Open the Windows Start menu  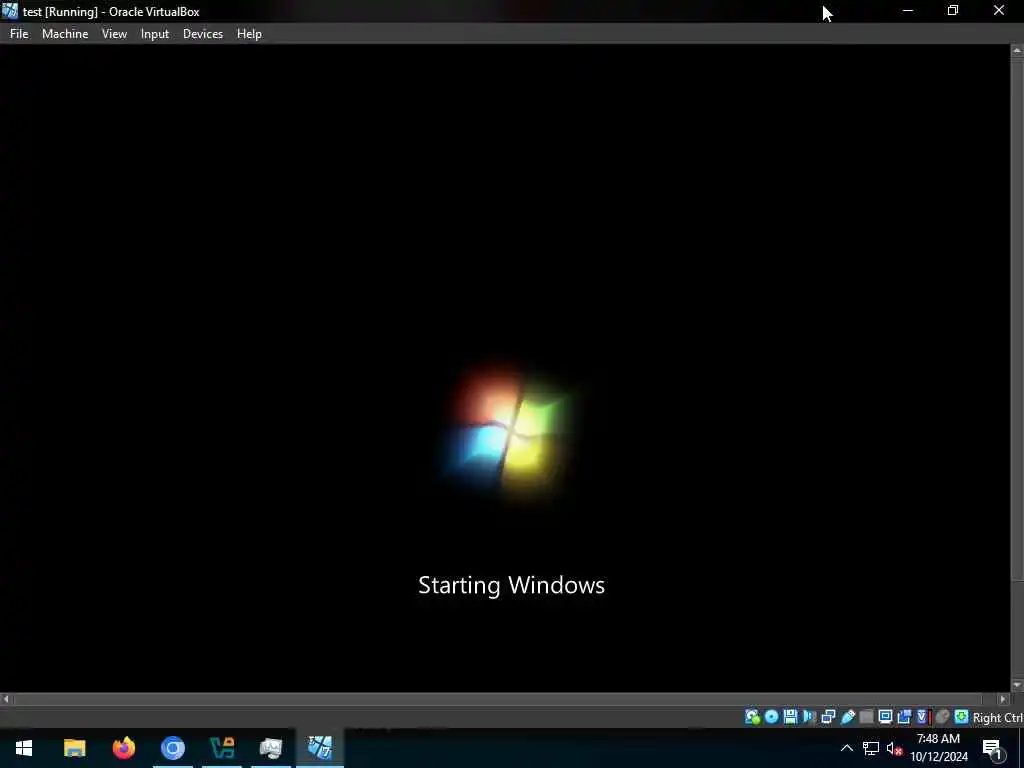tap(24, 748)
